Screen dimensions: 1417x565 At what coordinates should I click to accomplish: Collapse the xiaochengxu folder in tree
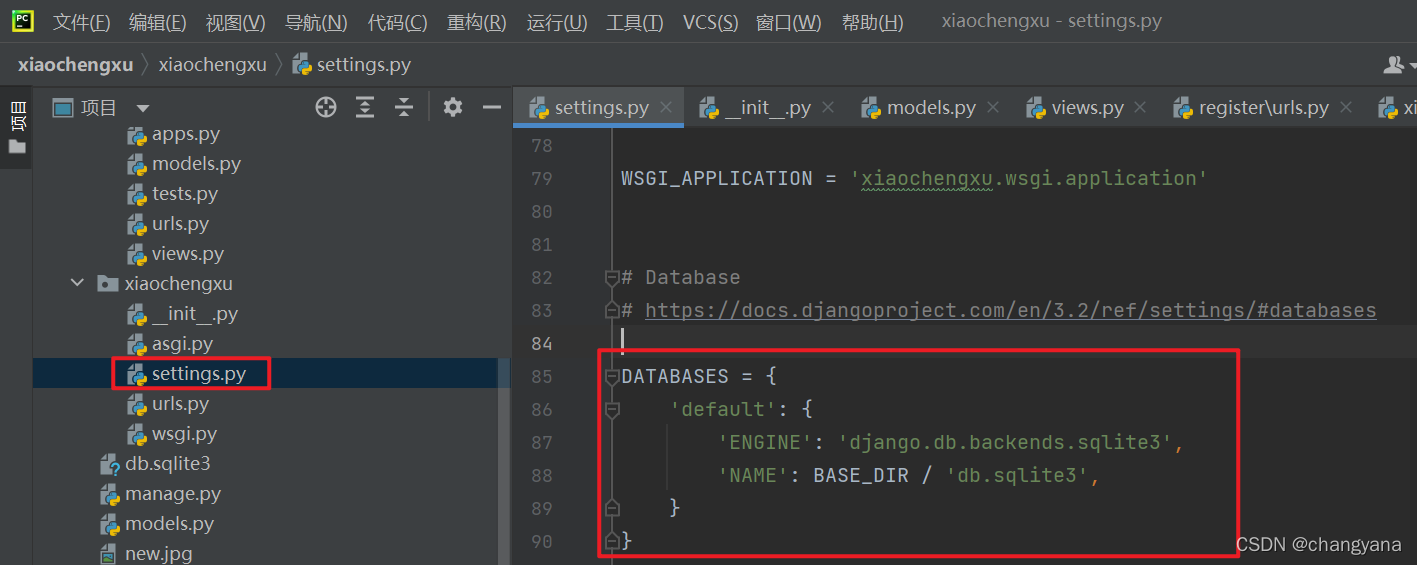pos(77,283)
